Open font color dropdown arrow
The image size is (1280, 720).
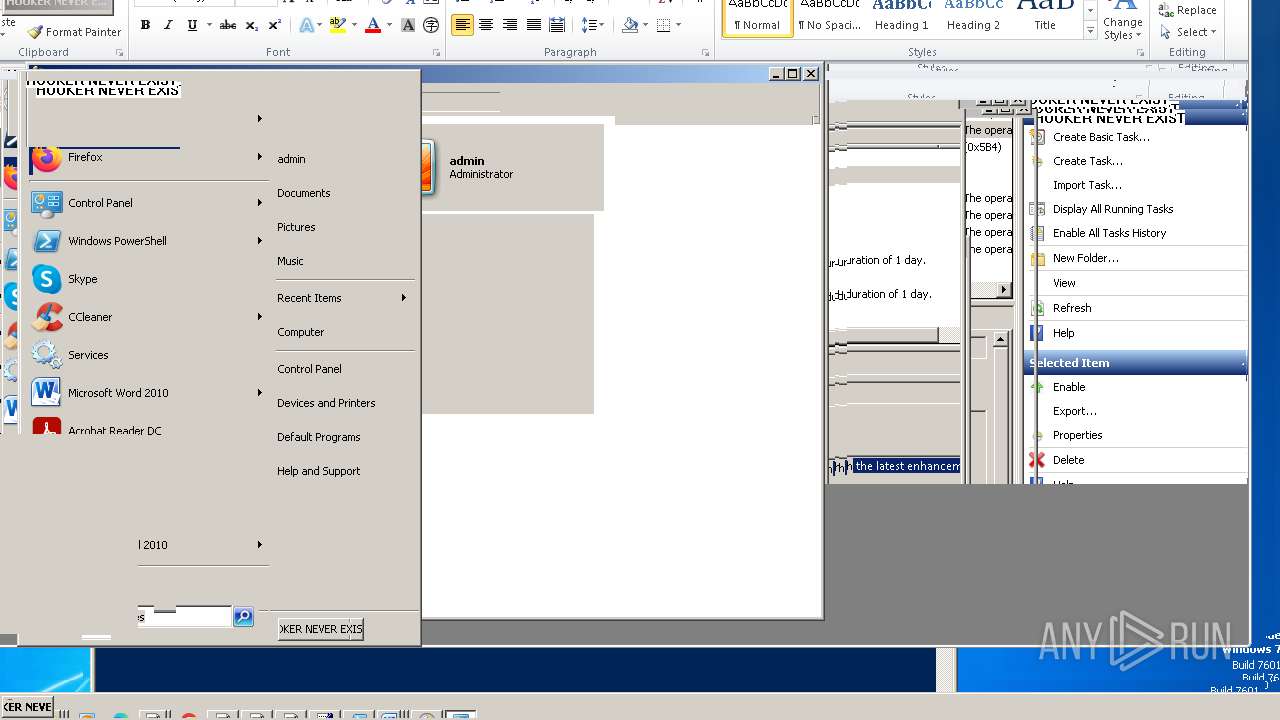pos(387,25)
